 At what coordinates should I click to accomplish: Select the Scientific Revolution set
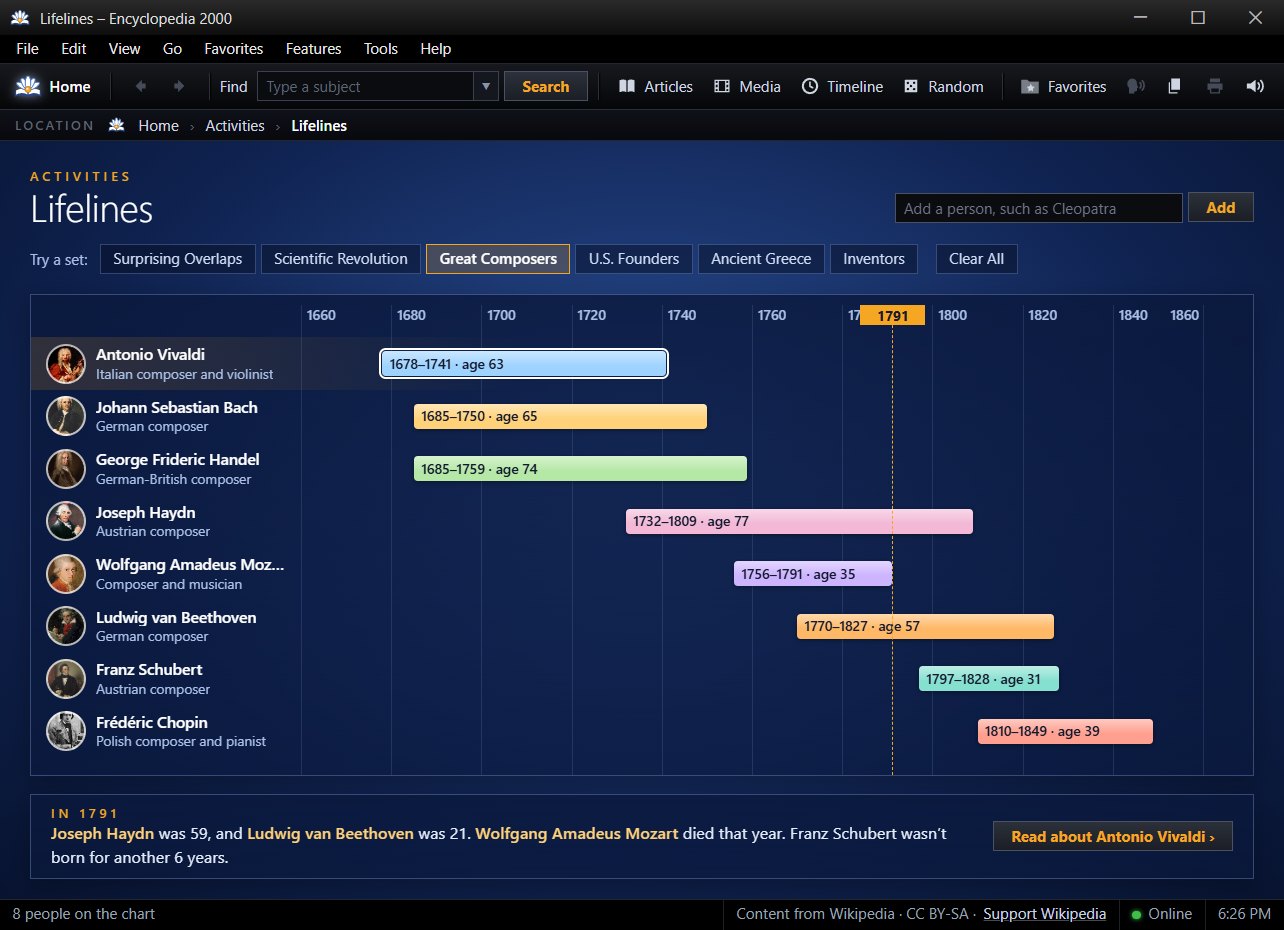[341, 259]
